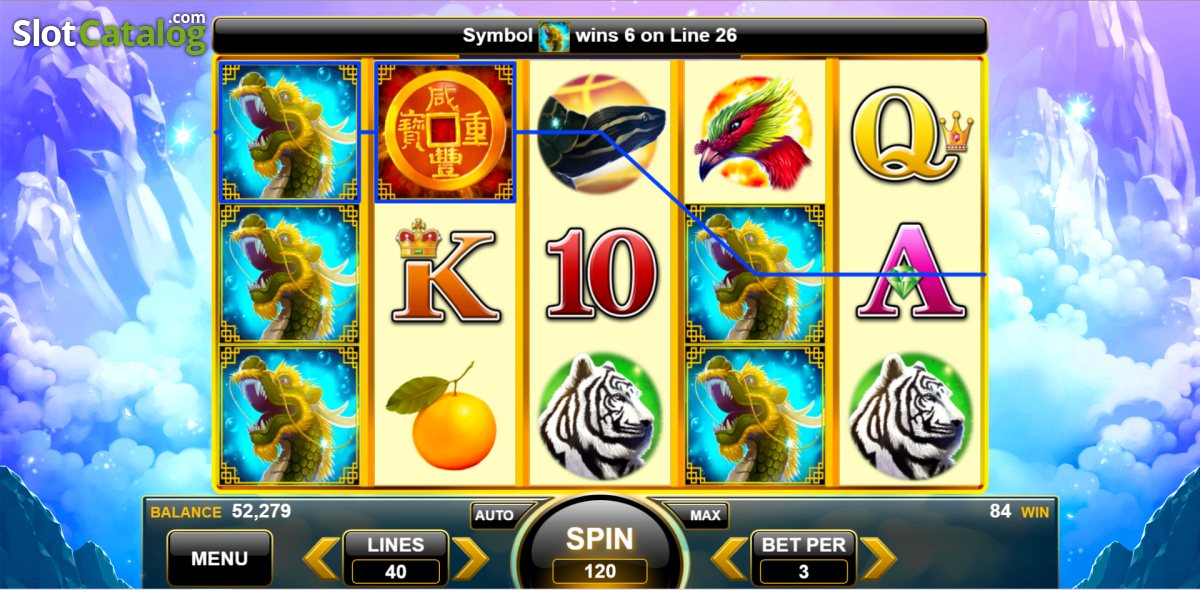Click the black turtle symbol
The width and height of the screenshot is (1200, 590).
click(599, 132)
